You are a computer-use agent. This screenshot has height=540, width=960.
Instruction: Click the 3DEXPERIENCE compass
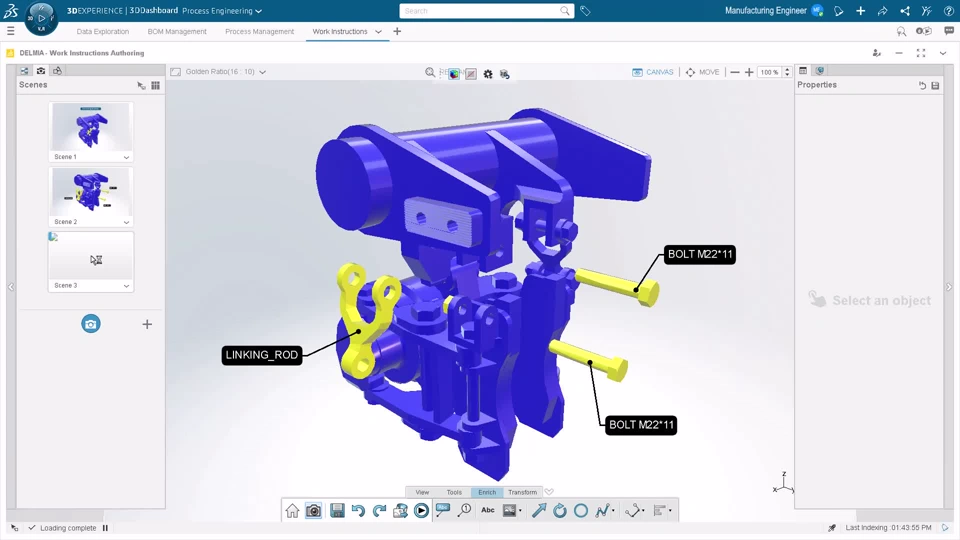point(42,18)
